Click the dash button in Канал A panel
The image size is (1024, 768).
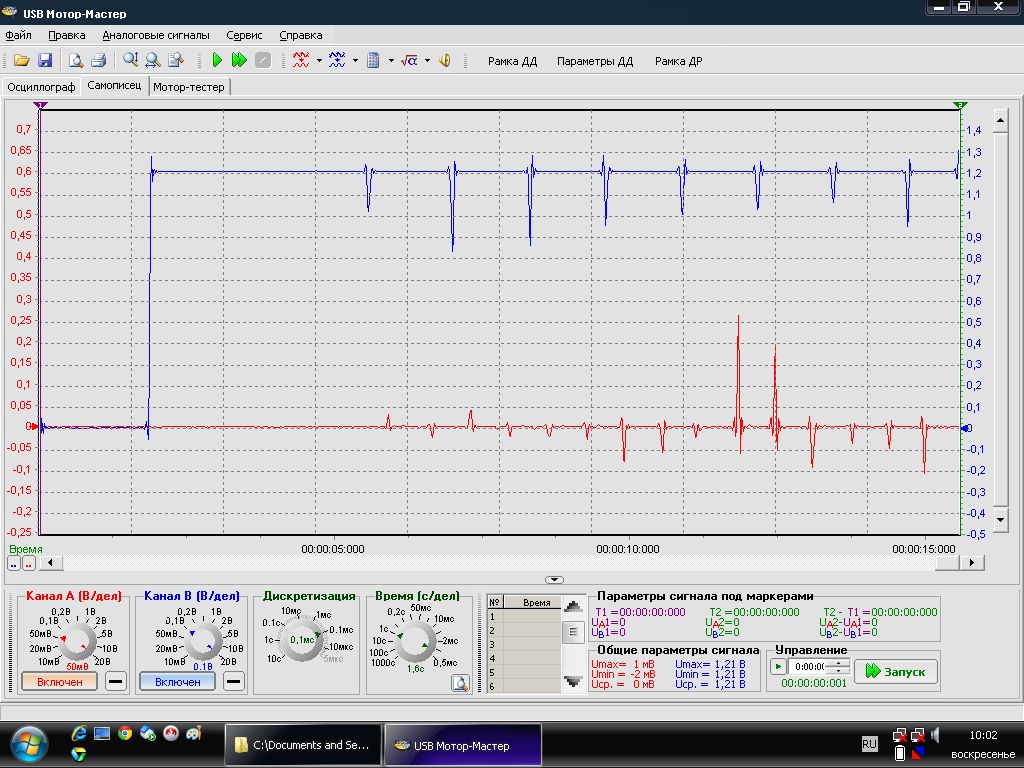click(116, 682)
